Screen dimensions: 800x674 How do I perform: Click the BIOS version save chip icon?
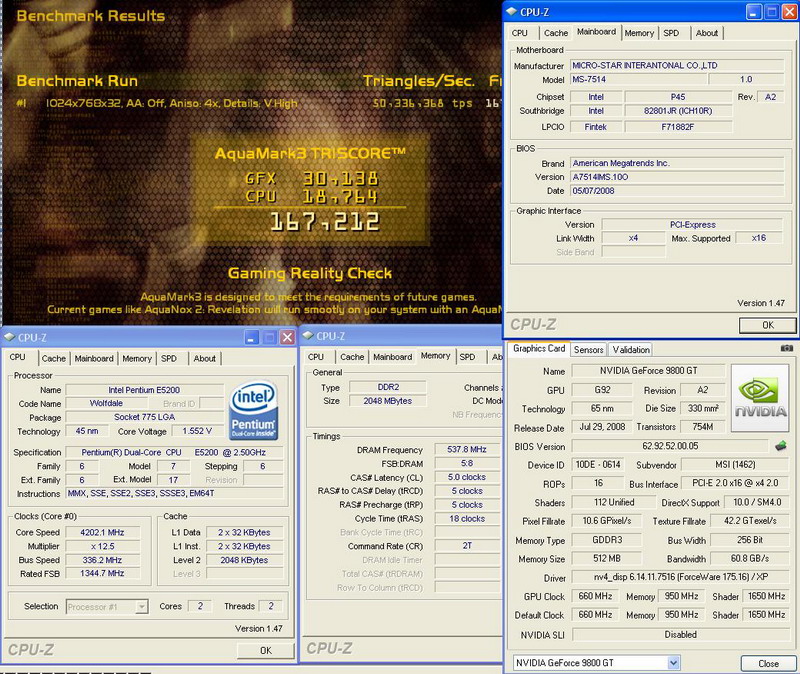(780, 446)
